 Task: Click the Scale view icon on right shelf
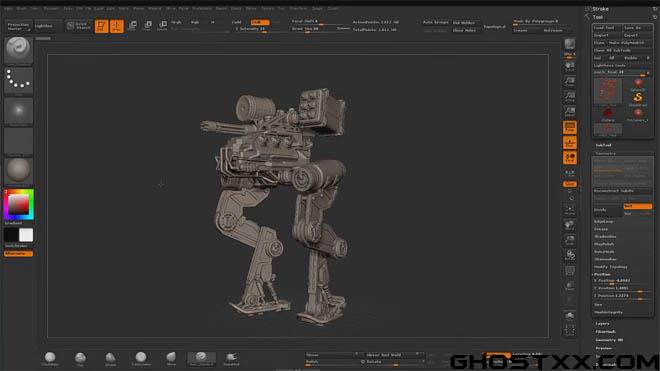tap(570, 240)
